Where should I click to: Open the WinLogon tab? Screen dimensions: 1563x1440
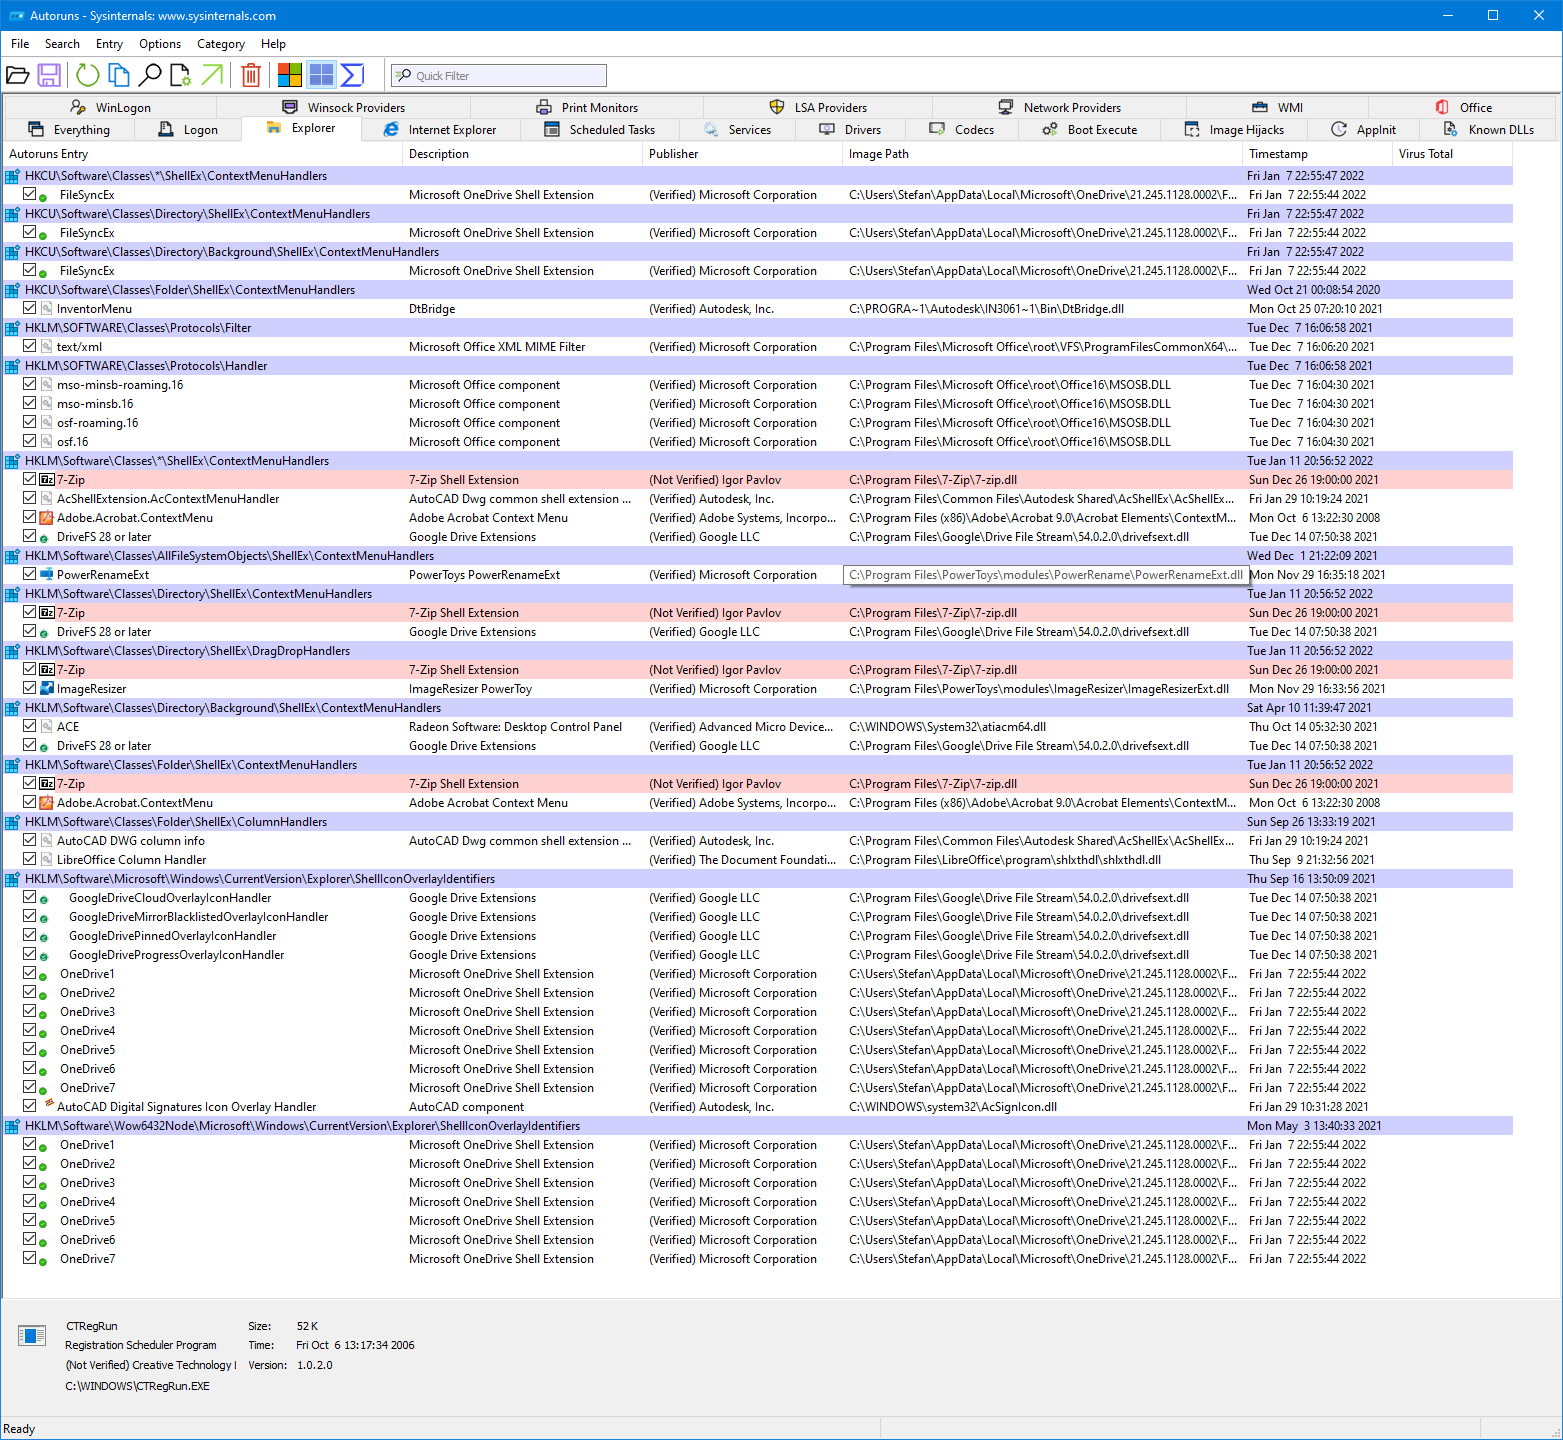click(111, 107)
